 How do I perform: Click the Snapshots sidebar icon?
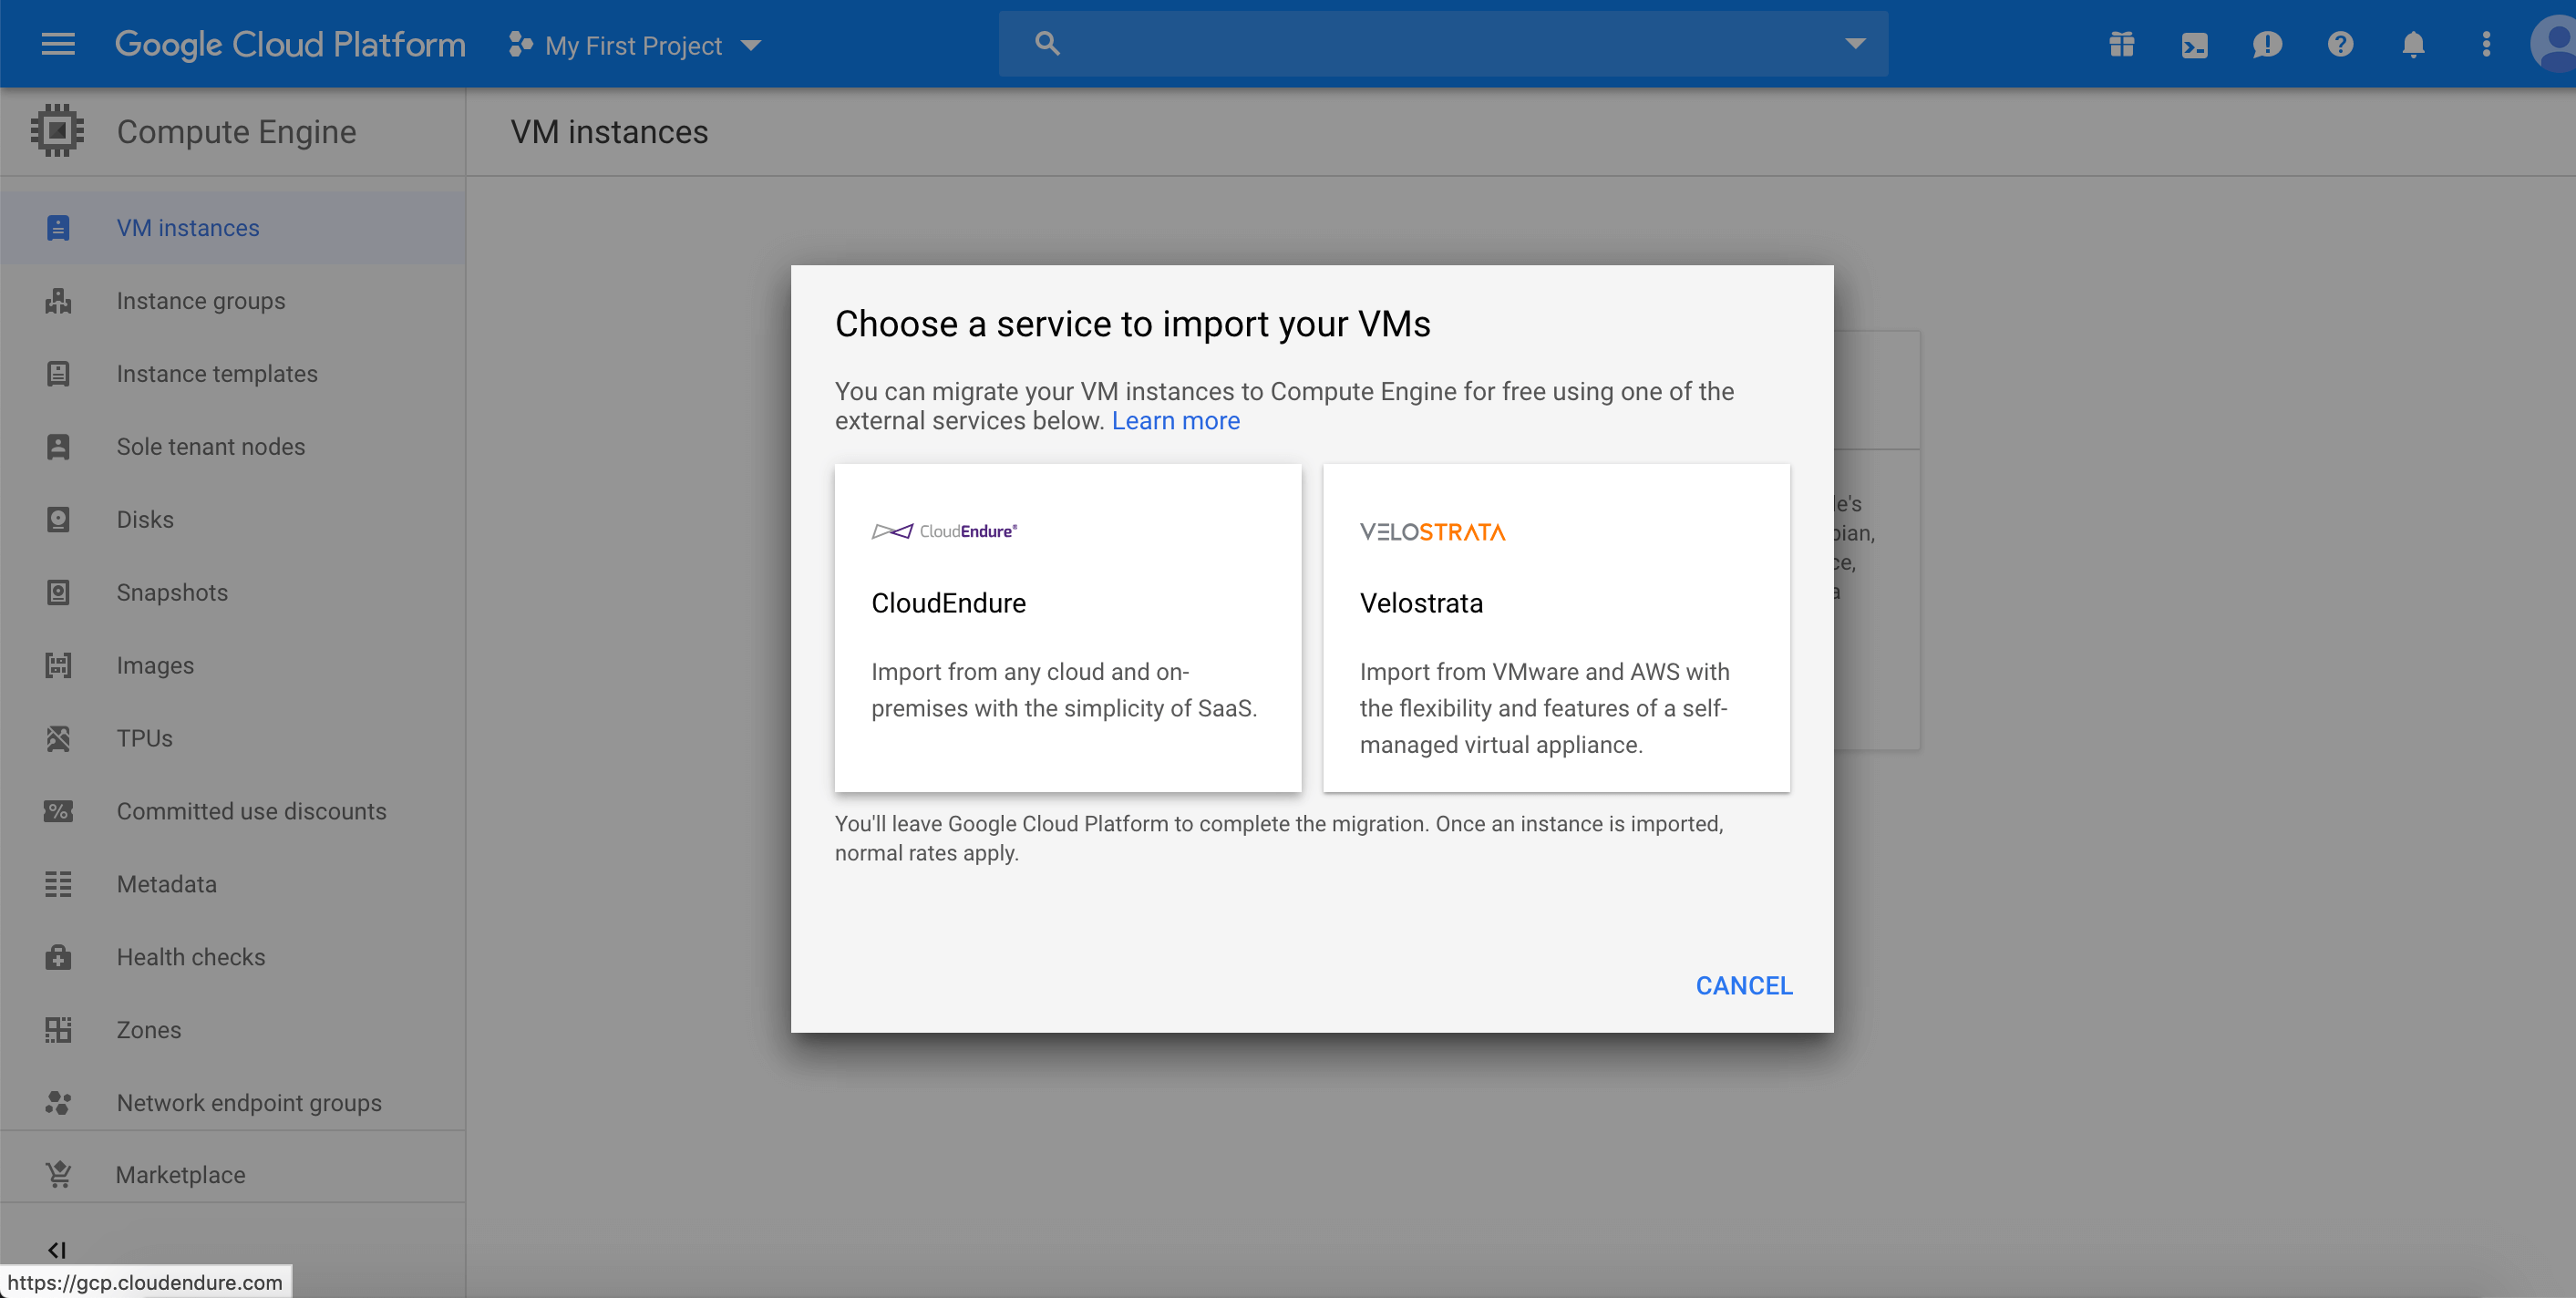tap(58, 593)
